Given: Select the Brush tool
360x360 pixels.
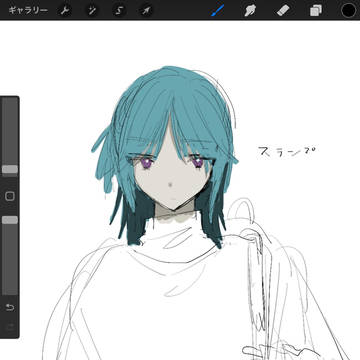Looking at the screenshot, I should [218, 10].
